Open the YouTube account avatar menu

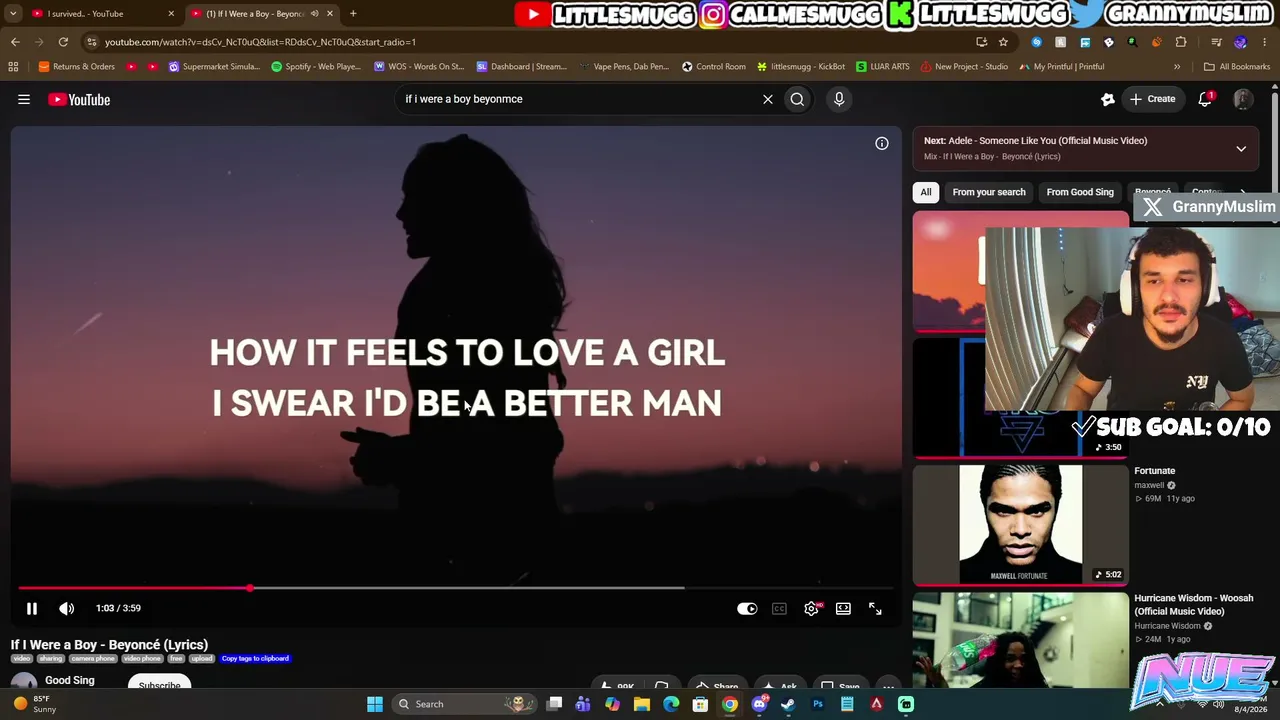point(1243,99)
